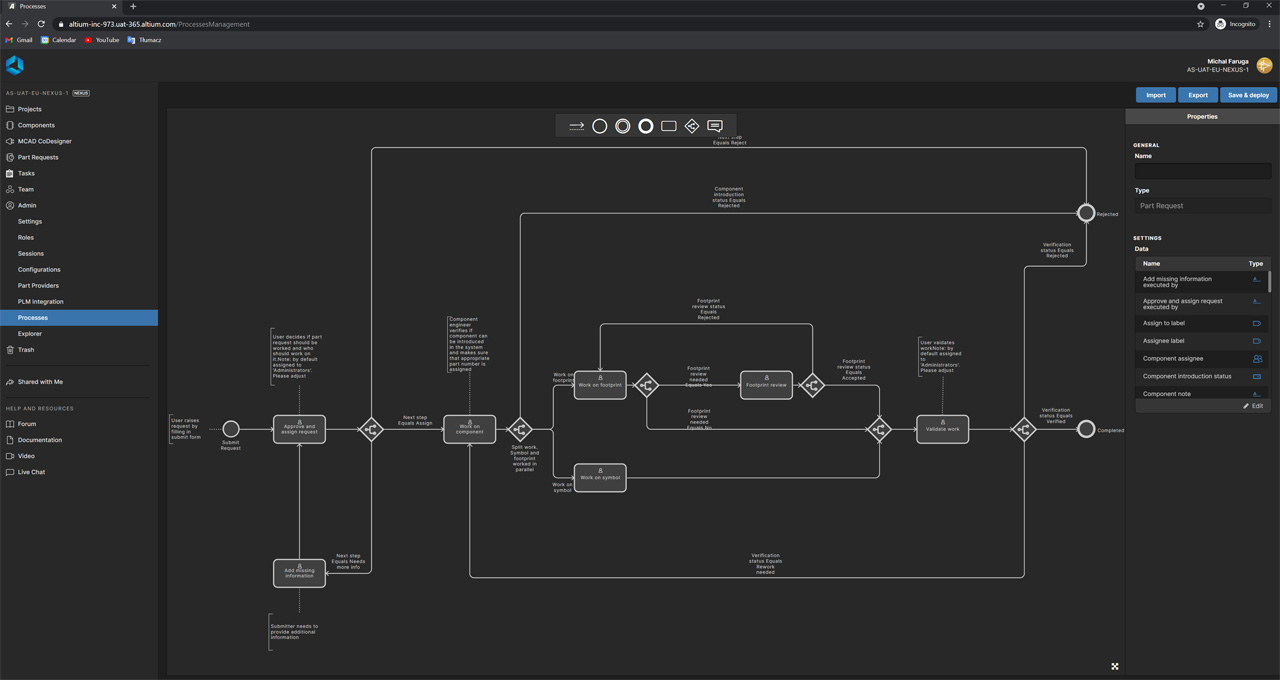Select the task rectangle tool
1280x680 pixels.
tap(669, 126)
